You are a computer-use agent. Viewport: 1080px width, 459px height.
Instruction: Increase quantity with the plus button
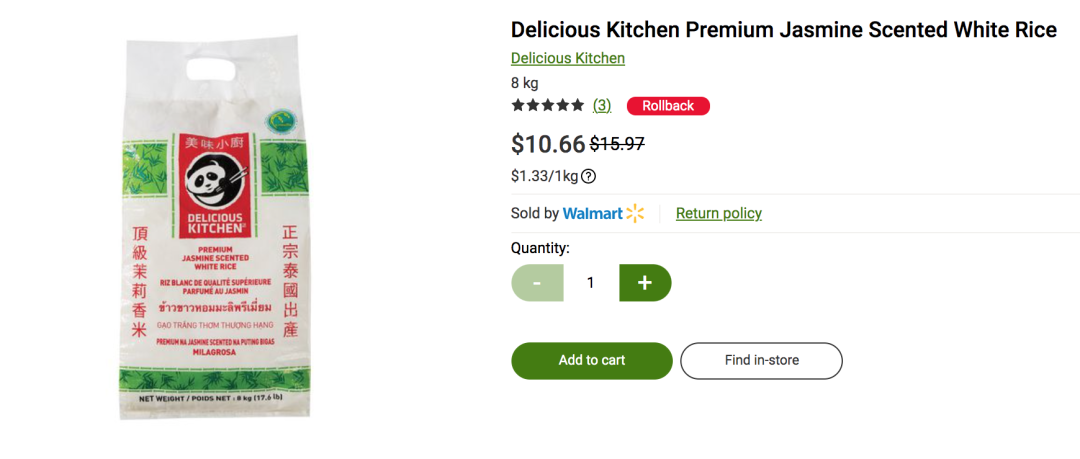tap(645, 283)
